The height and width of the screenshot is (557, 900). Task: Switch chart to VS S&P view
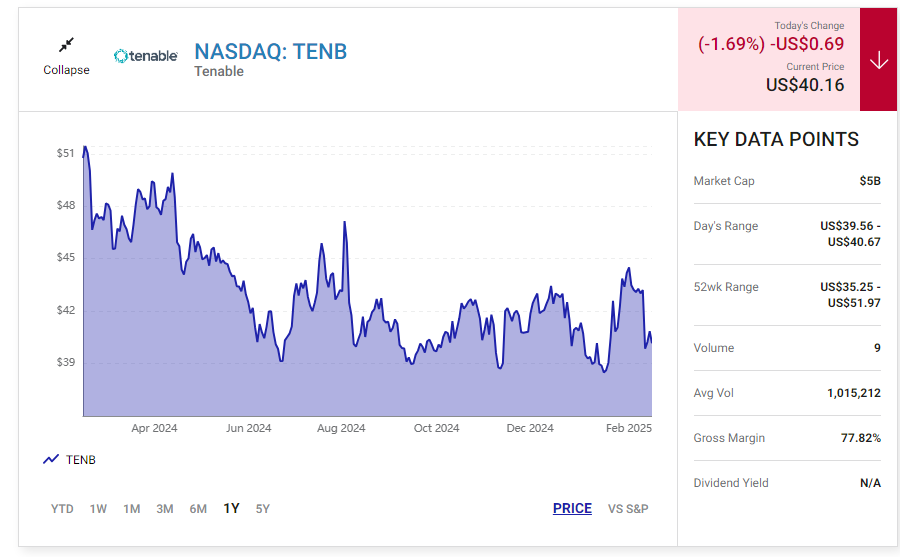click(628, 509)
